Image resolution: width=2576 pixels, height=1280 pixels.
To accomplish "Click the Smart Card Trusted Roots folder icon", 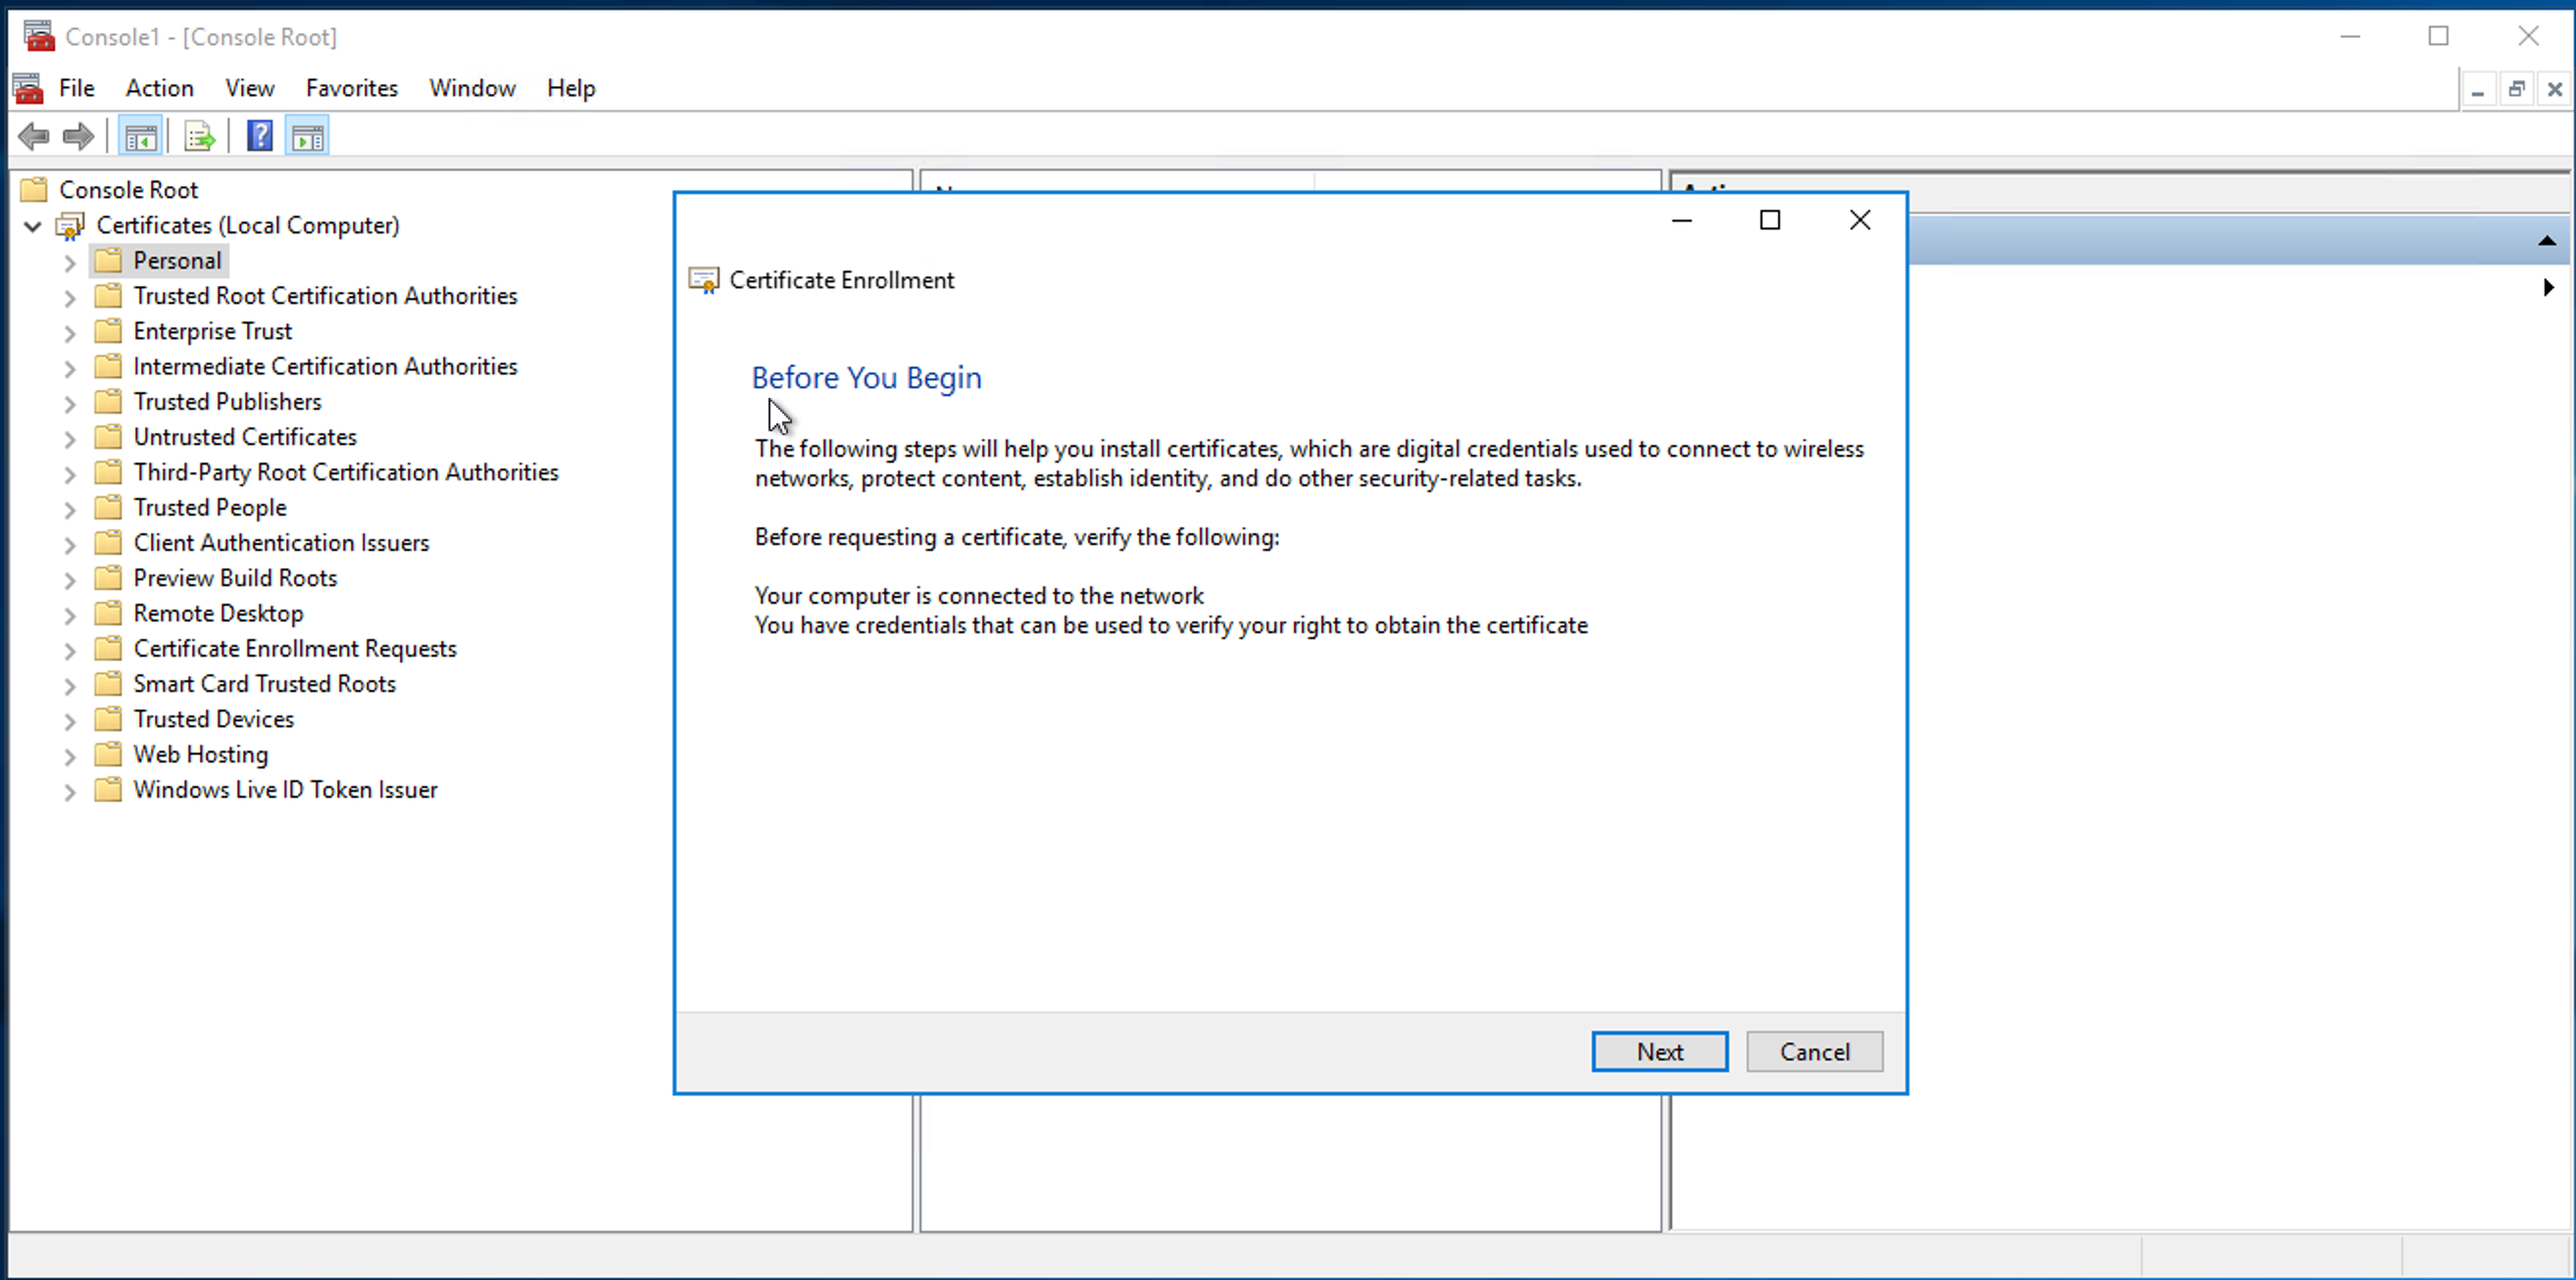I will (108, 683).
